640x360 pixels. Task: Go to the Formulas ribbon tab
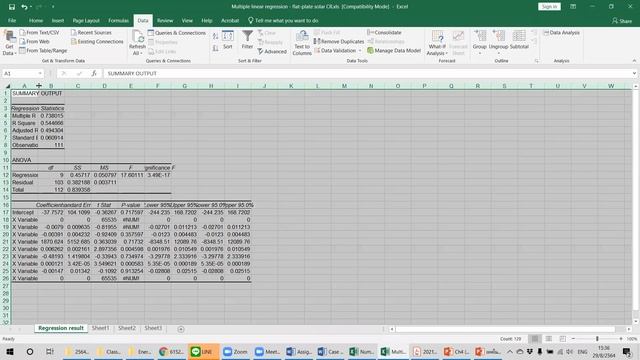pos(118,20)
